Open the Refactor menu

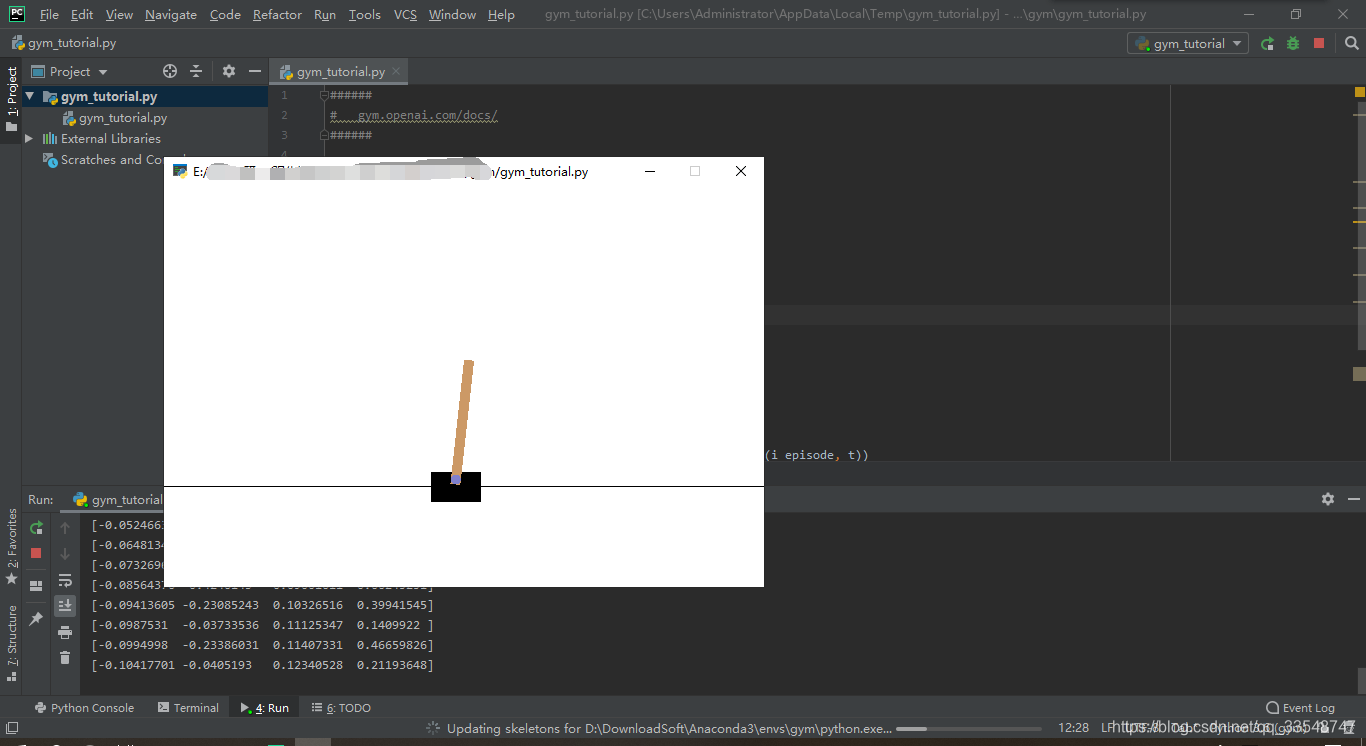[277, 14]
